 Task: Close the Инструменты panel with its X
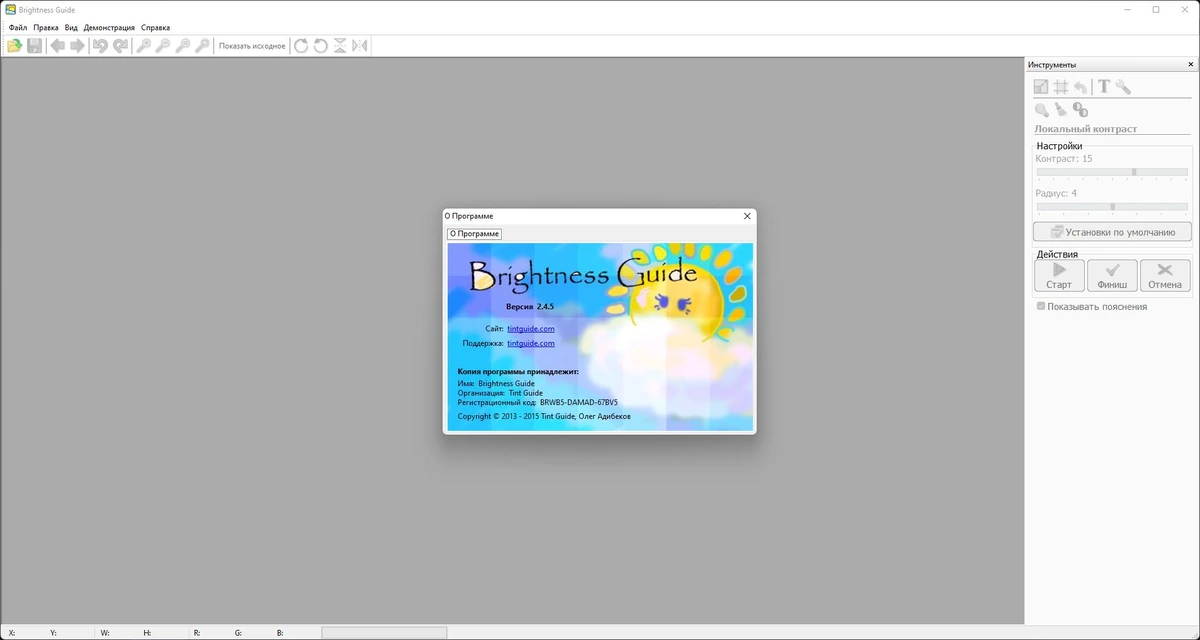pyautogui.click(x=1189, y=65)
